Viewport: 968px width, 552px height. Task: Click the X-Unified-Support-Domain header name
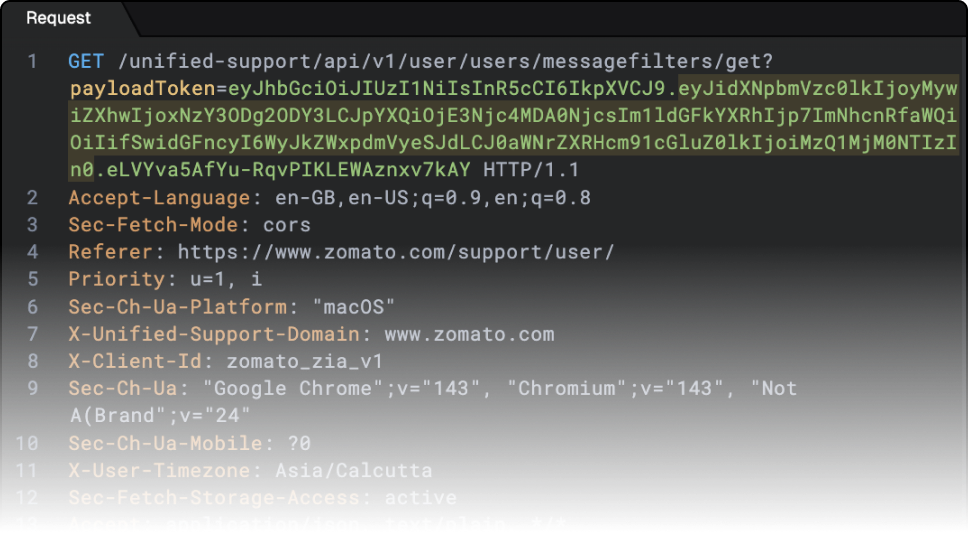point(213,334)
